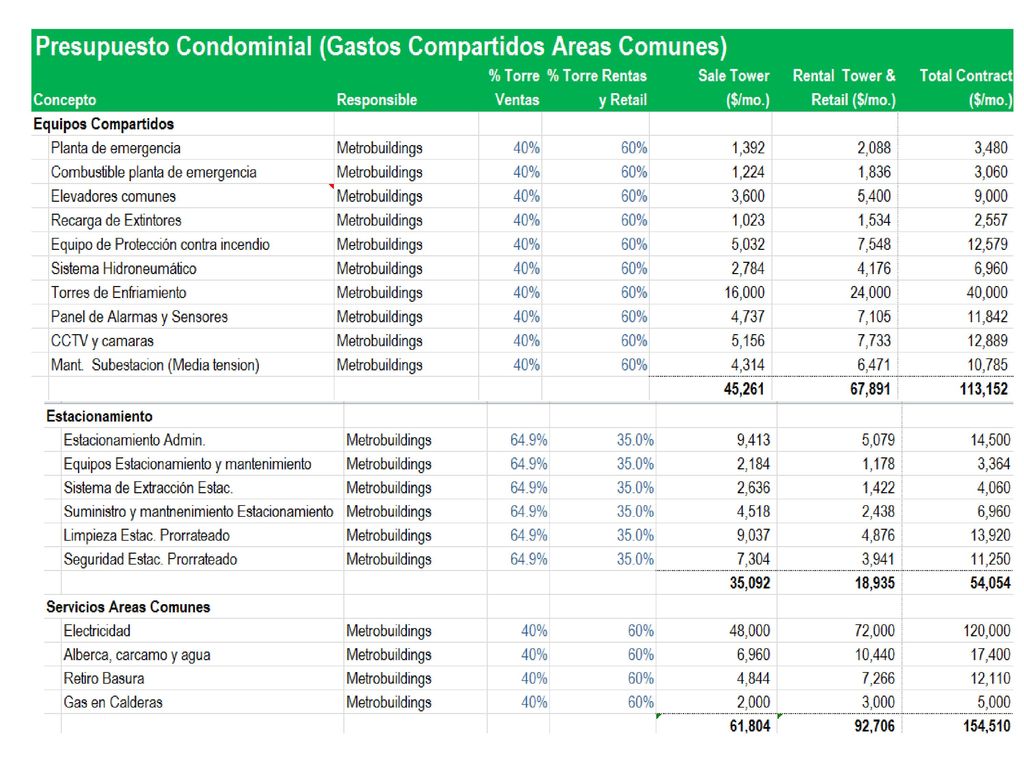Click the 'Sistema Hidroneumático' cell
This screenshot has height=768, width=1024.
click(123, 269)
